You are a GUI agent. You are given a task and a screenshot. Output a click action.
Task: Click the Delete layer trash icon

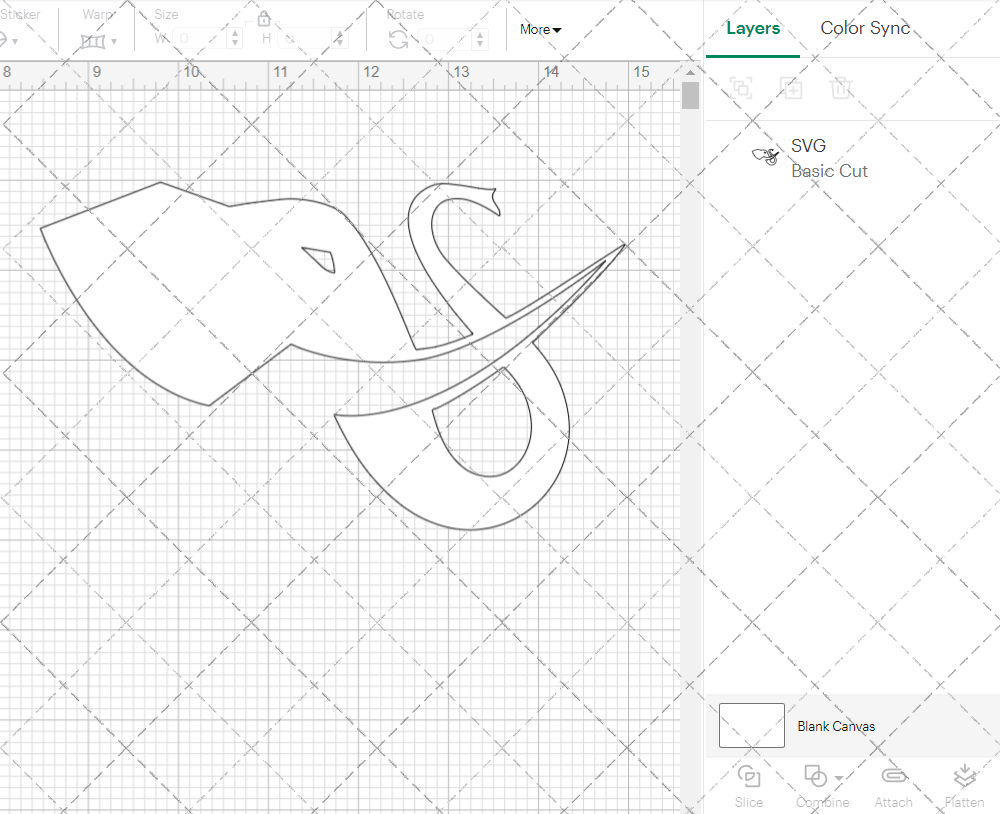[x=841, y=88]
